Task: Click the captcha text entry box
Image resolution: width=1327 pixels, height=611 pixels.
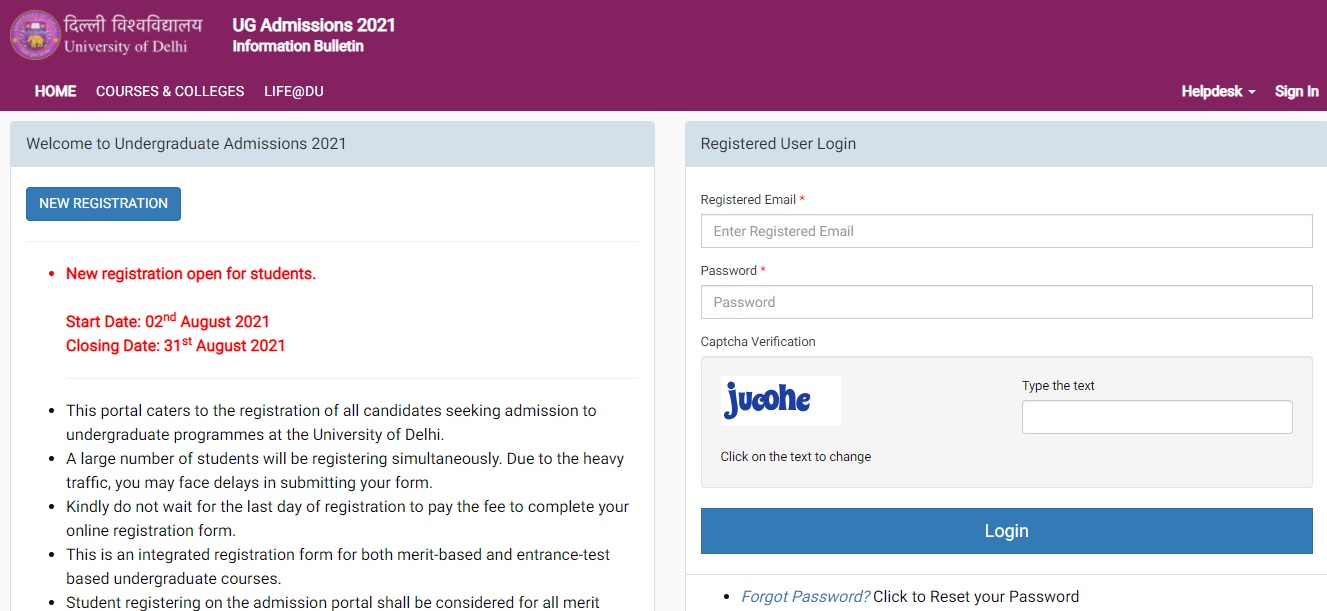Action: (x=1156, y=417)
